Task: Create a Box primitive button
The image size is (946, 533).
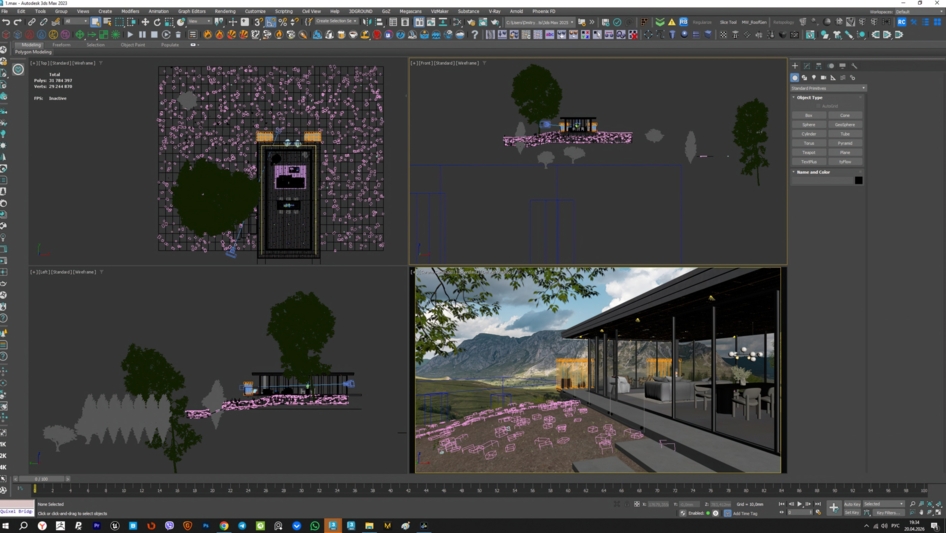Action: click(809, 115)
